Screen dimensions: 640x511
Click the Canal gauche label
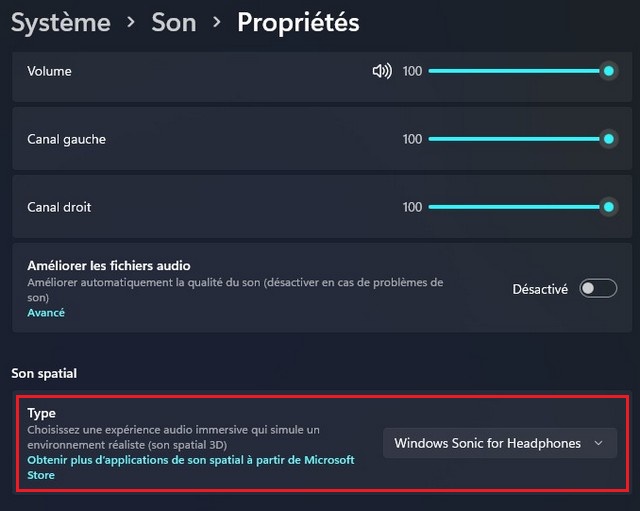click(66, 139)
